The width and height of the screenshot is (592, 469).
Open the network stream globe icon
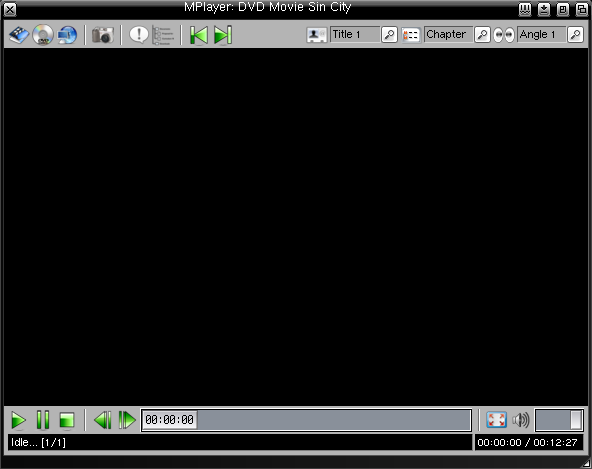(x=67, y=35)
